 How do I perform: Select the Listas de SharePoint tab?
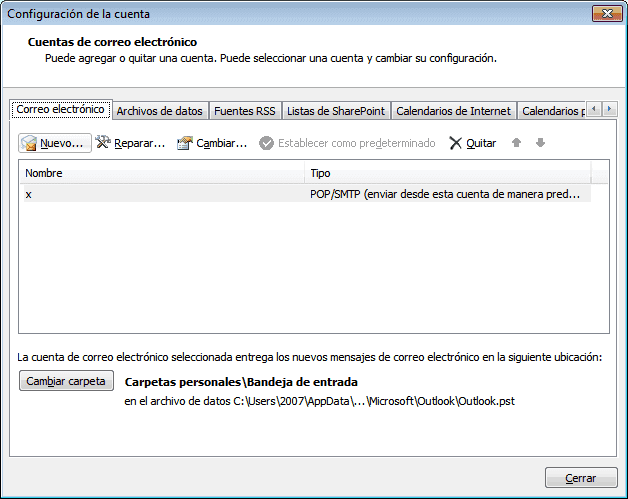point(336,111)
